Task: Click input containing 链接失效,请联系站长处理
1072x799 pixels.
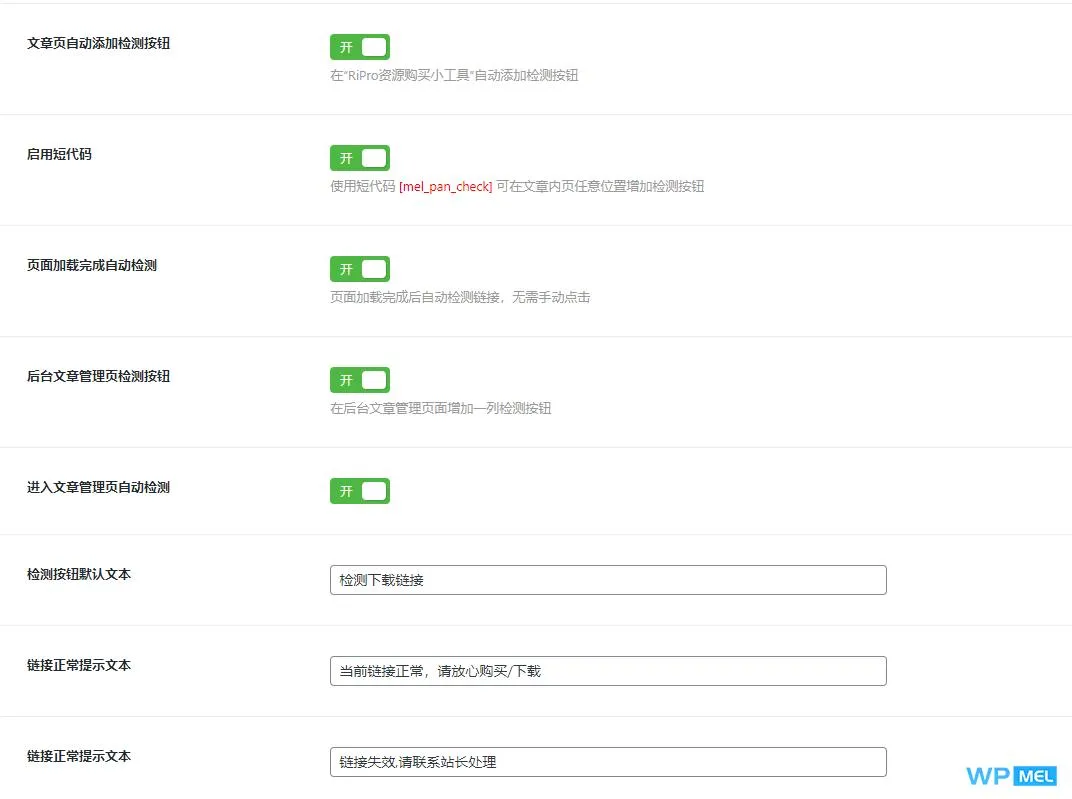Action: pyautogui.click(x=608, y=762)
